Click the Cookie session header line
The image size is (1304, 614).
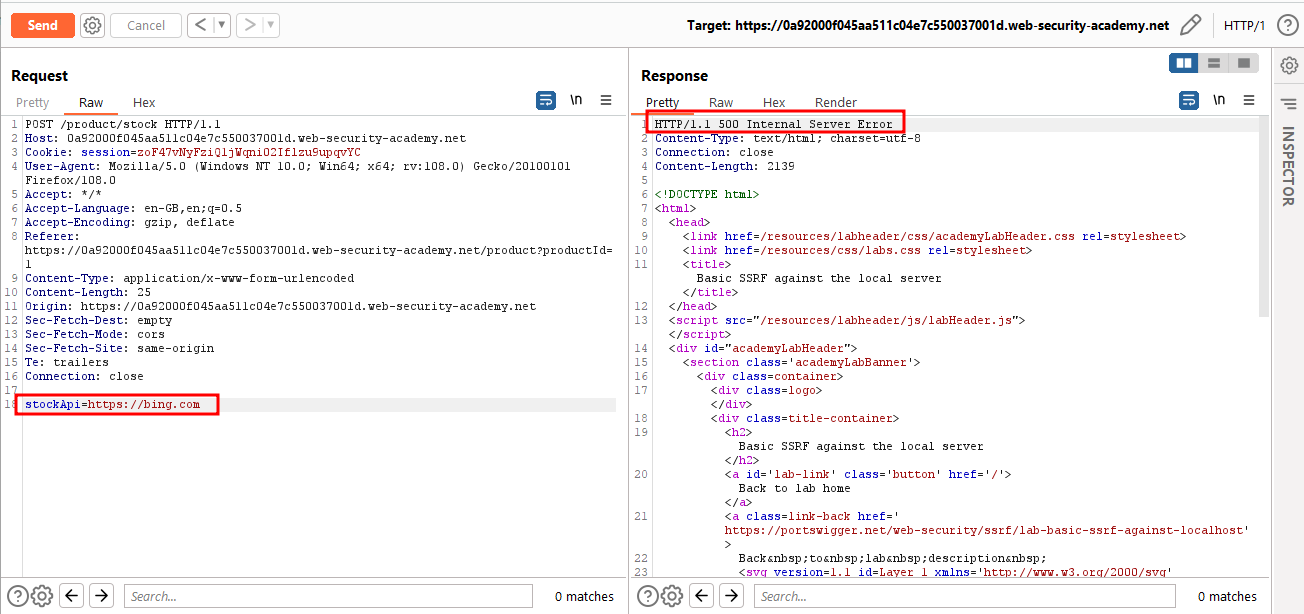tap(193, 152)
